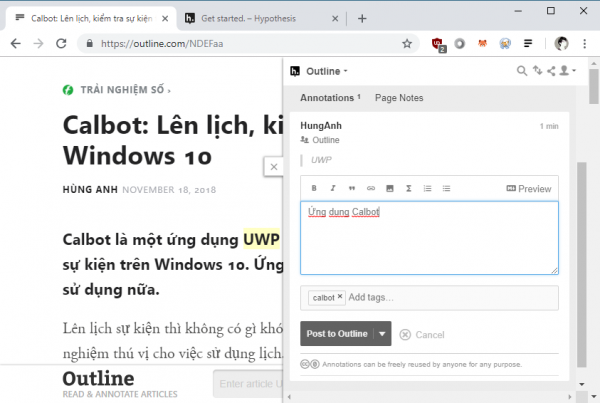Cancel the annotation edit
The image size is (600, 403).
(422, 335)
